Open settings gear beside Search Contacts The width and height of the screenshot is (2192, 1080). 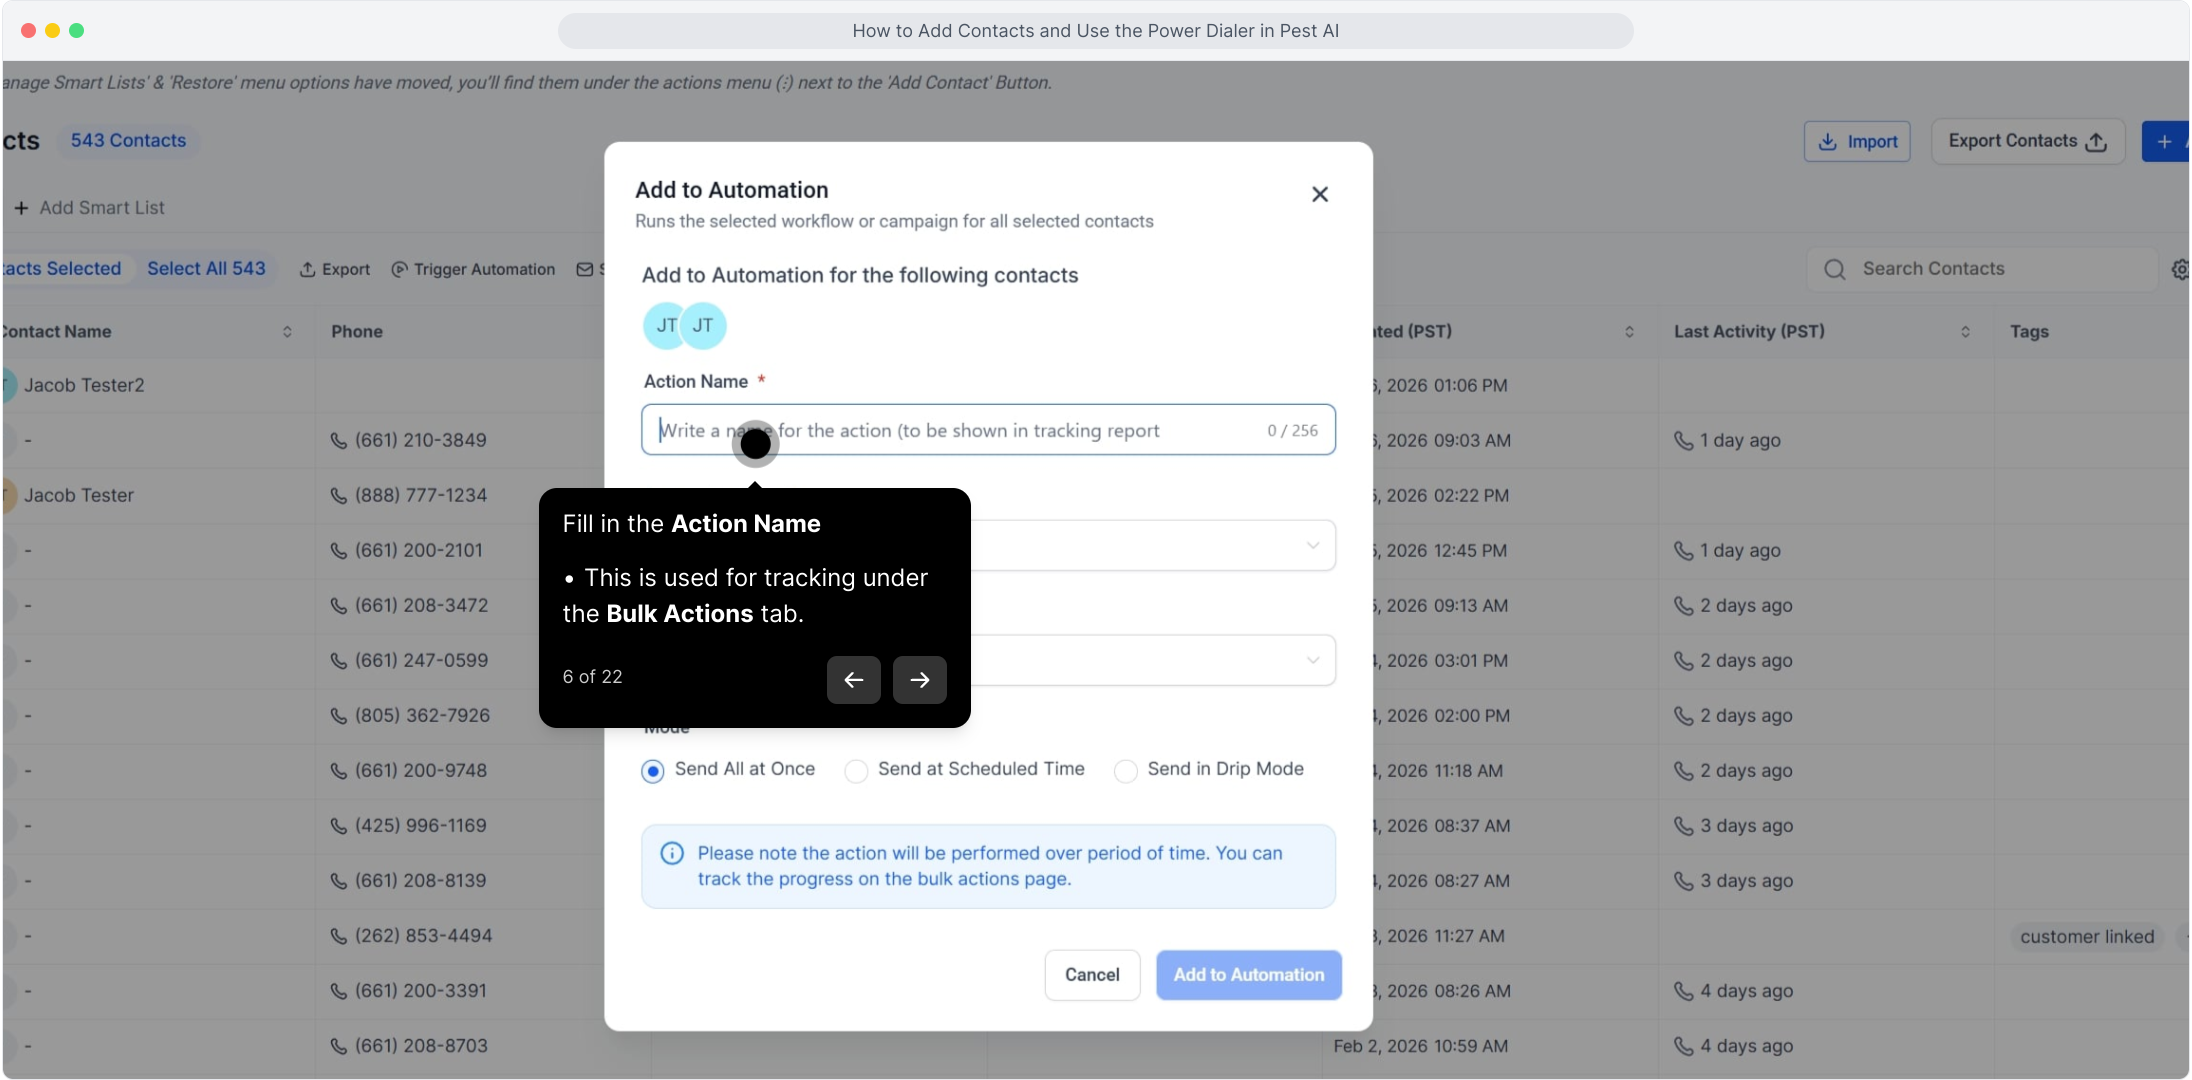click(2180, 269)
